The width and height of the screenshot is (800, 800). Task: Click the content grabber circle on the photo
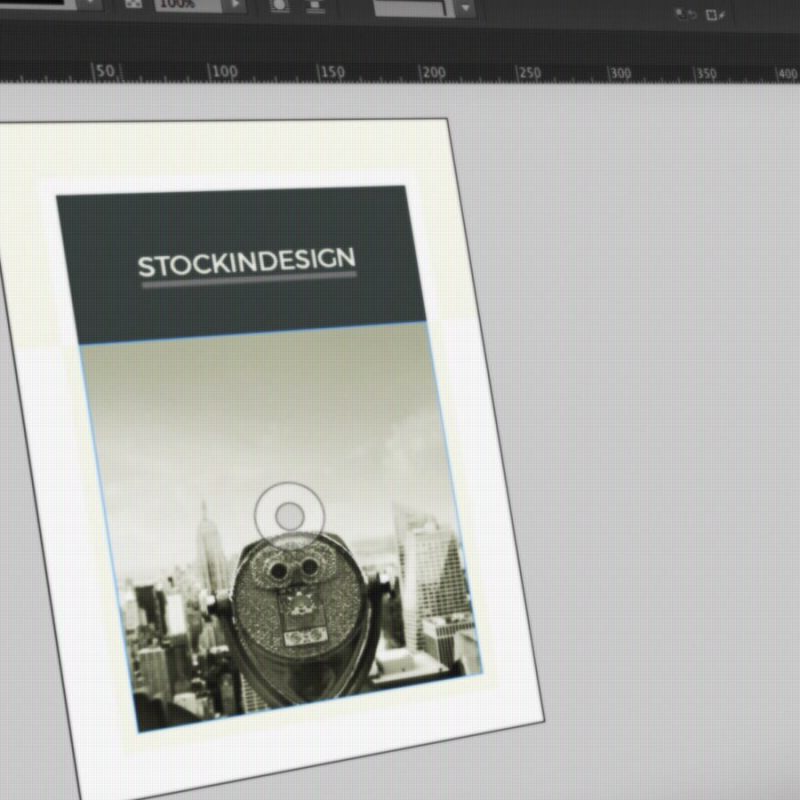289,516
